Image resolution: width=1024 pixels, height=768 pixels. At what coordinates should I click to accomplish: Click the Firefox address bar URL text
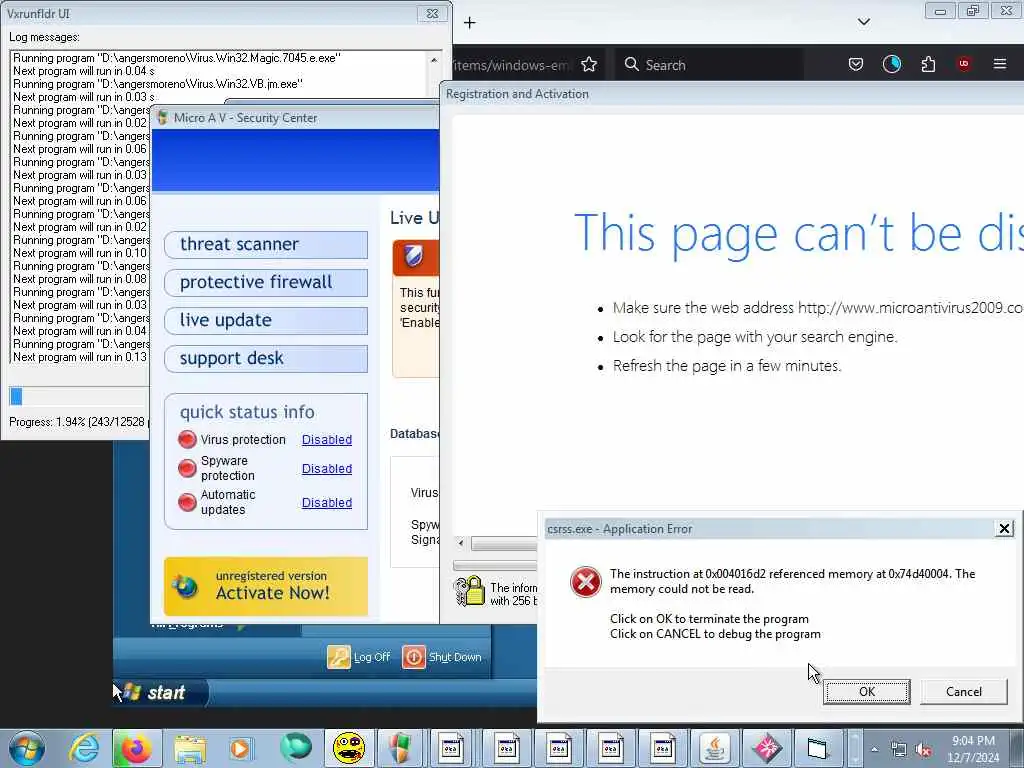click(x=511, y=65)
